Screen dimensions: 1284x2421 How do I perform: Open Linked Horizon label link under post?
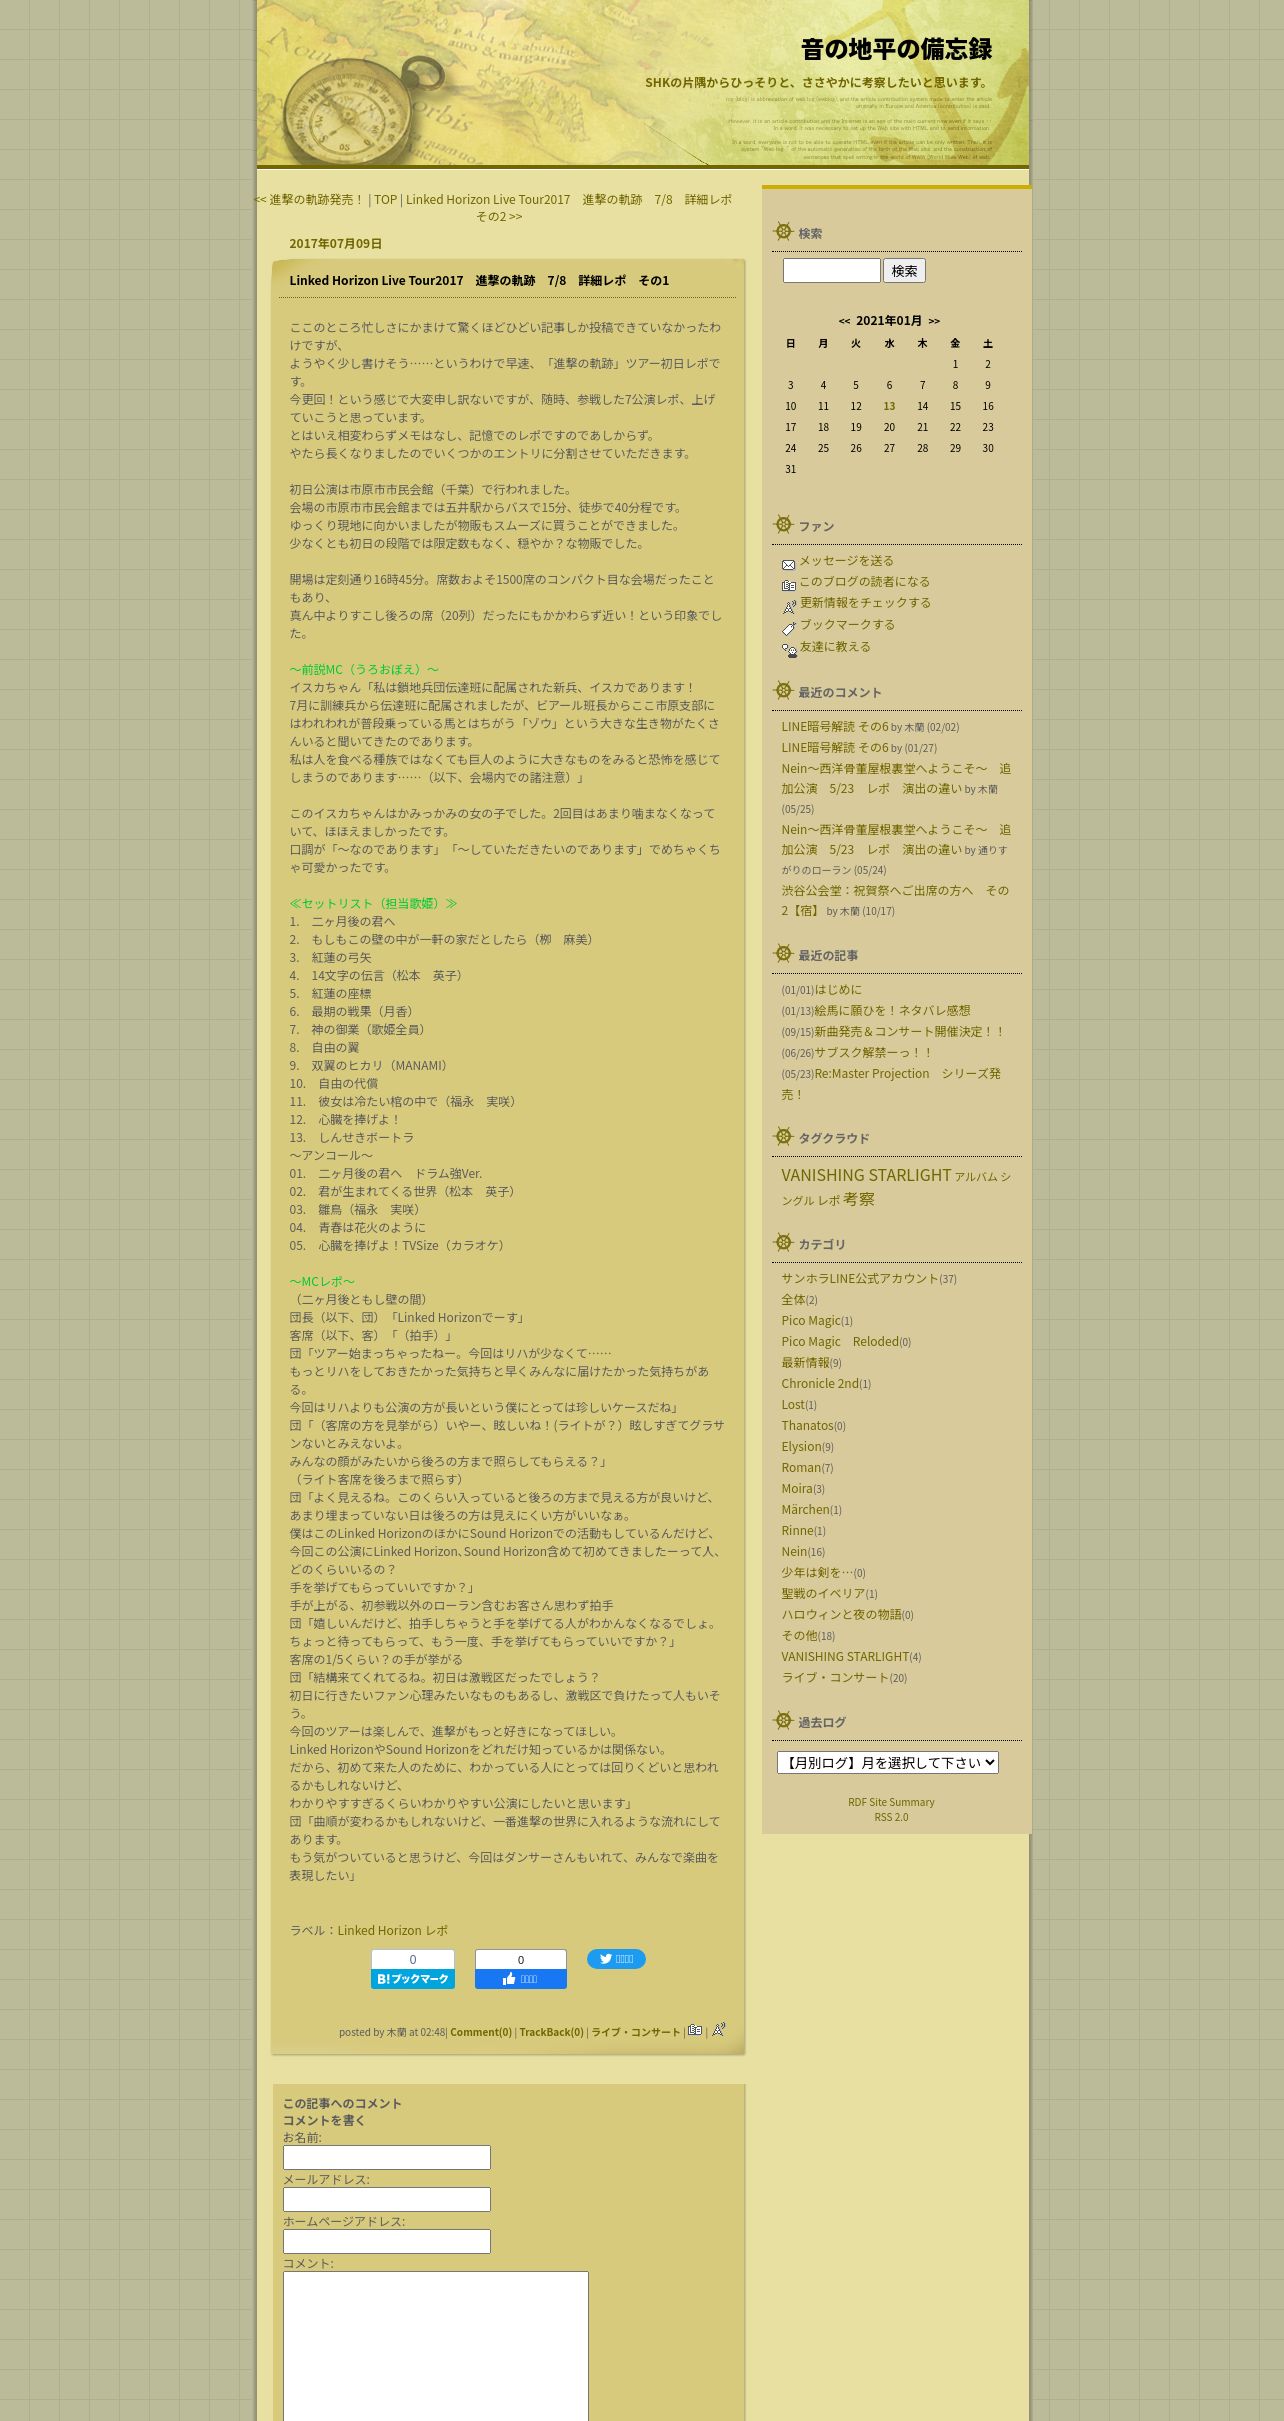tap(379, 1931)
